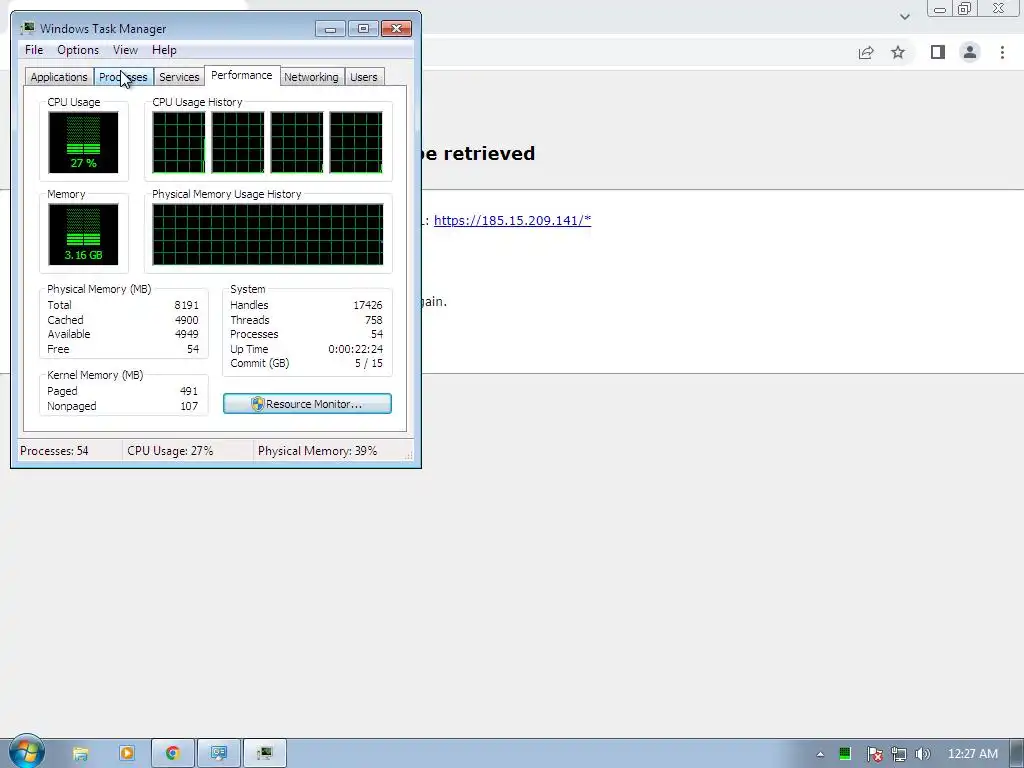Open the volume speaker tray icon

[x=922, y=754]
